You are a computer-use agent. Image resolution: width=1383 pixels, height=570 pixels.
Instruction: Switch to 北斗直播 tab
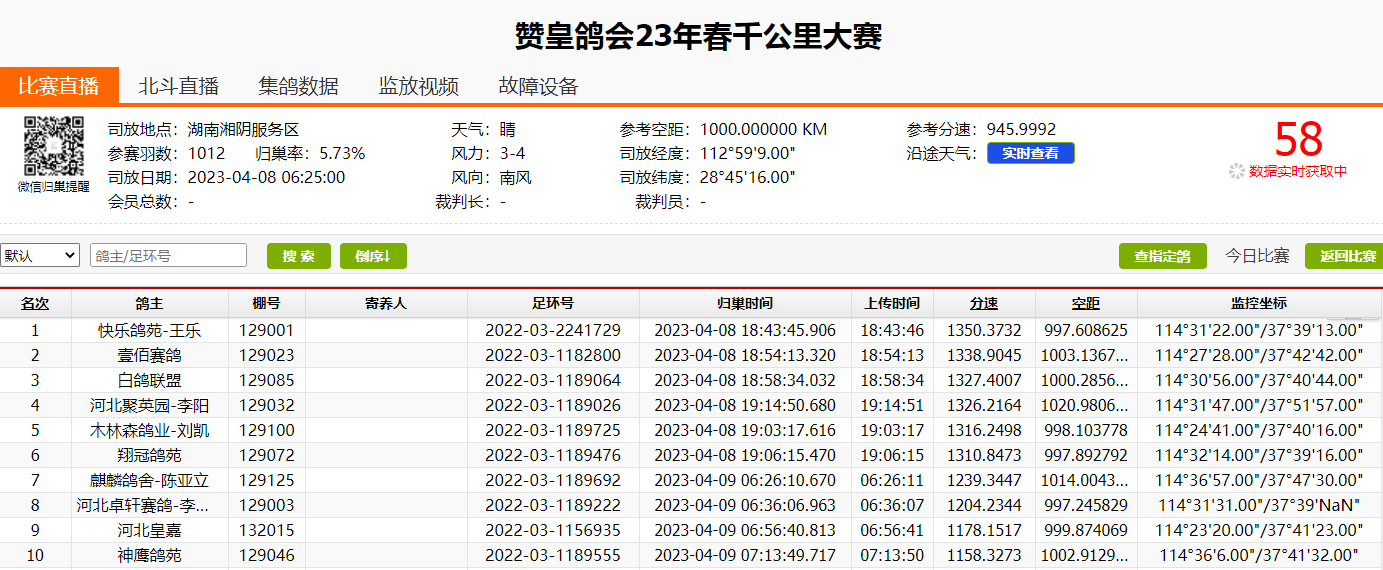(x=178, y=86)
